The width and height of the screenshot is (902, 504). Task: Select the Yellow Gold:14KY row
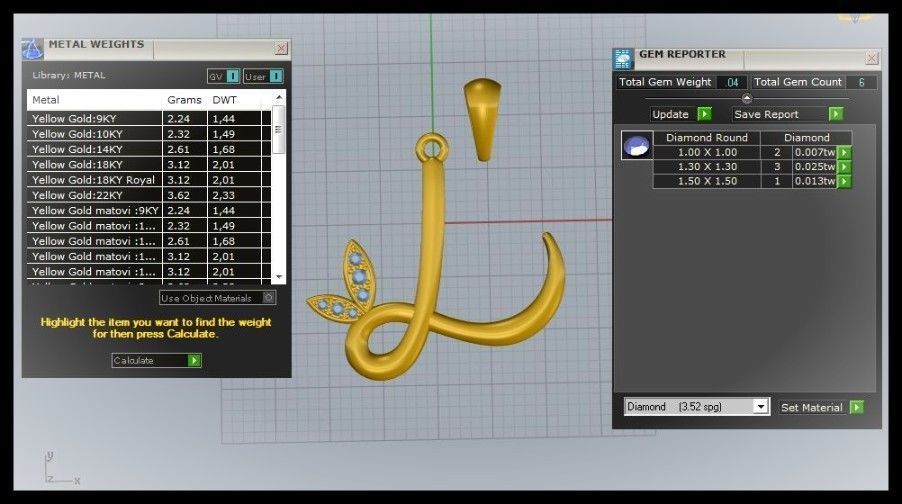(149, 149)
